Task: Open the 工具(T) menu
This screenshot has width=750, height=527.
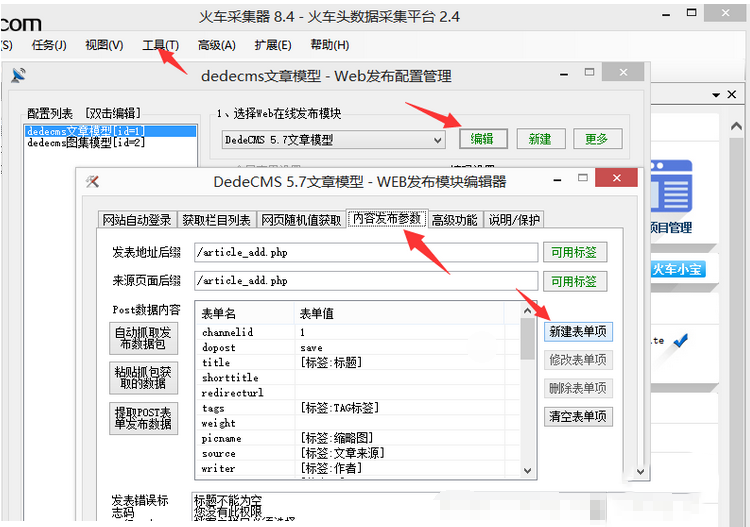Action: click(x=160, y=45)
